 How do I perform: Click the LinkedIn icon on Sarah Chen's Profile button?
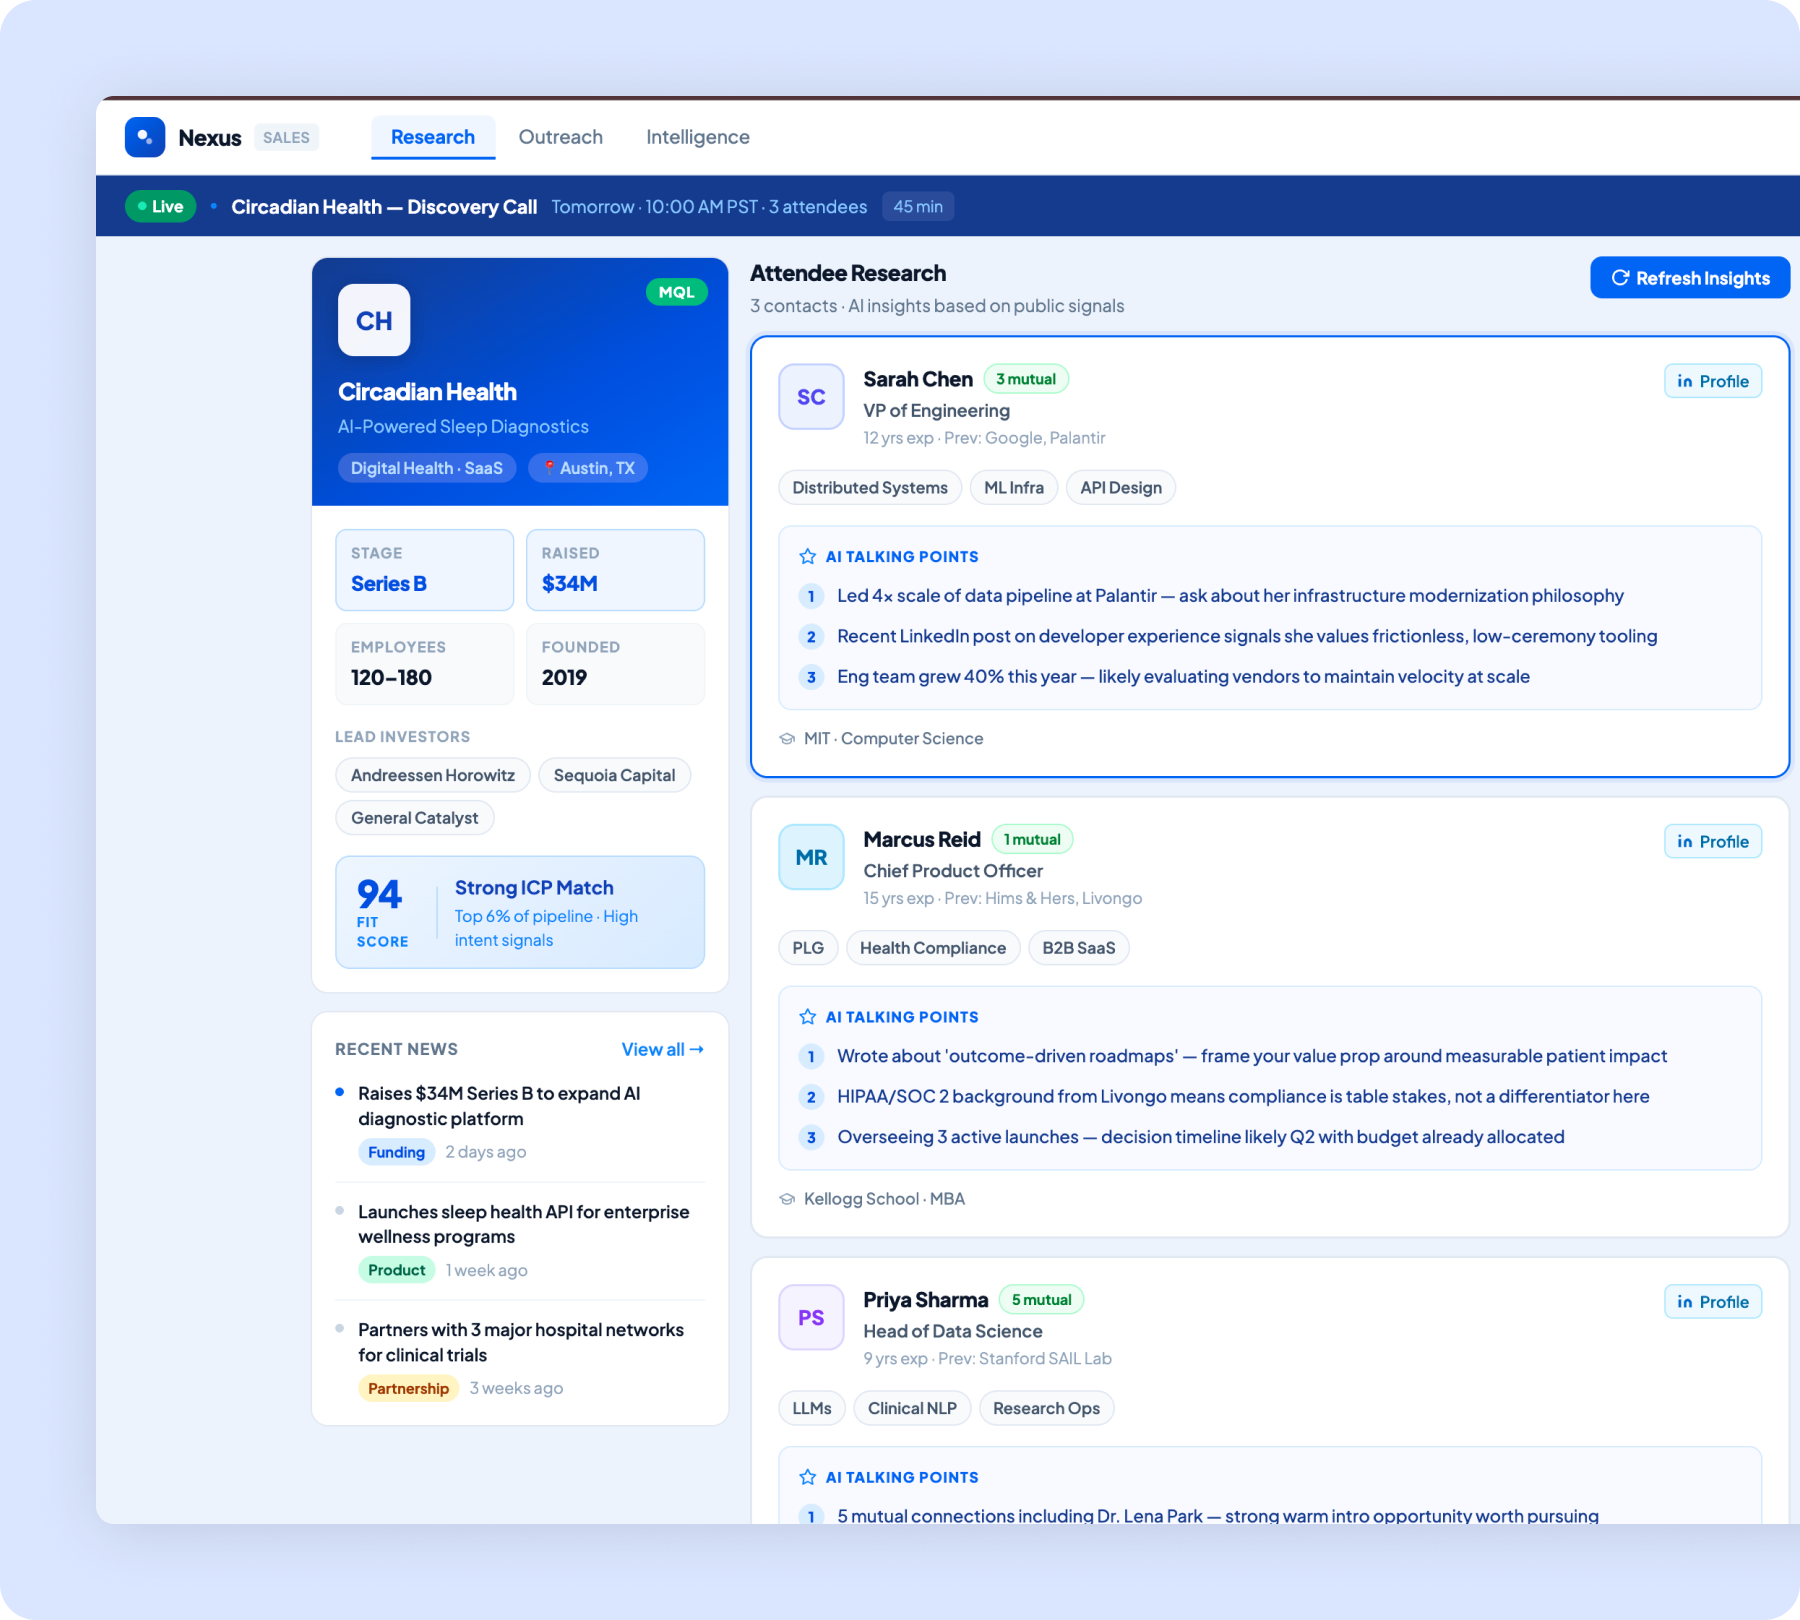click(x=1685, y=381)
